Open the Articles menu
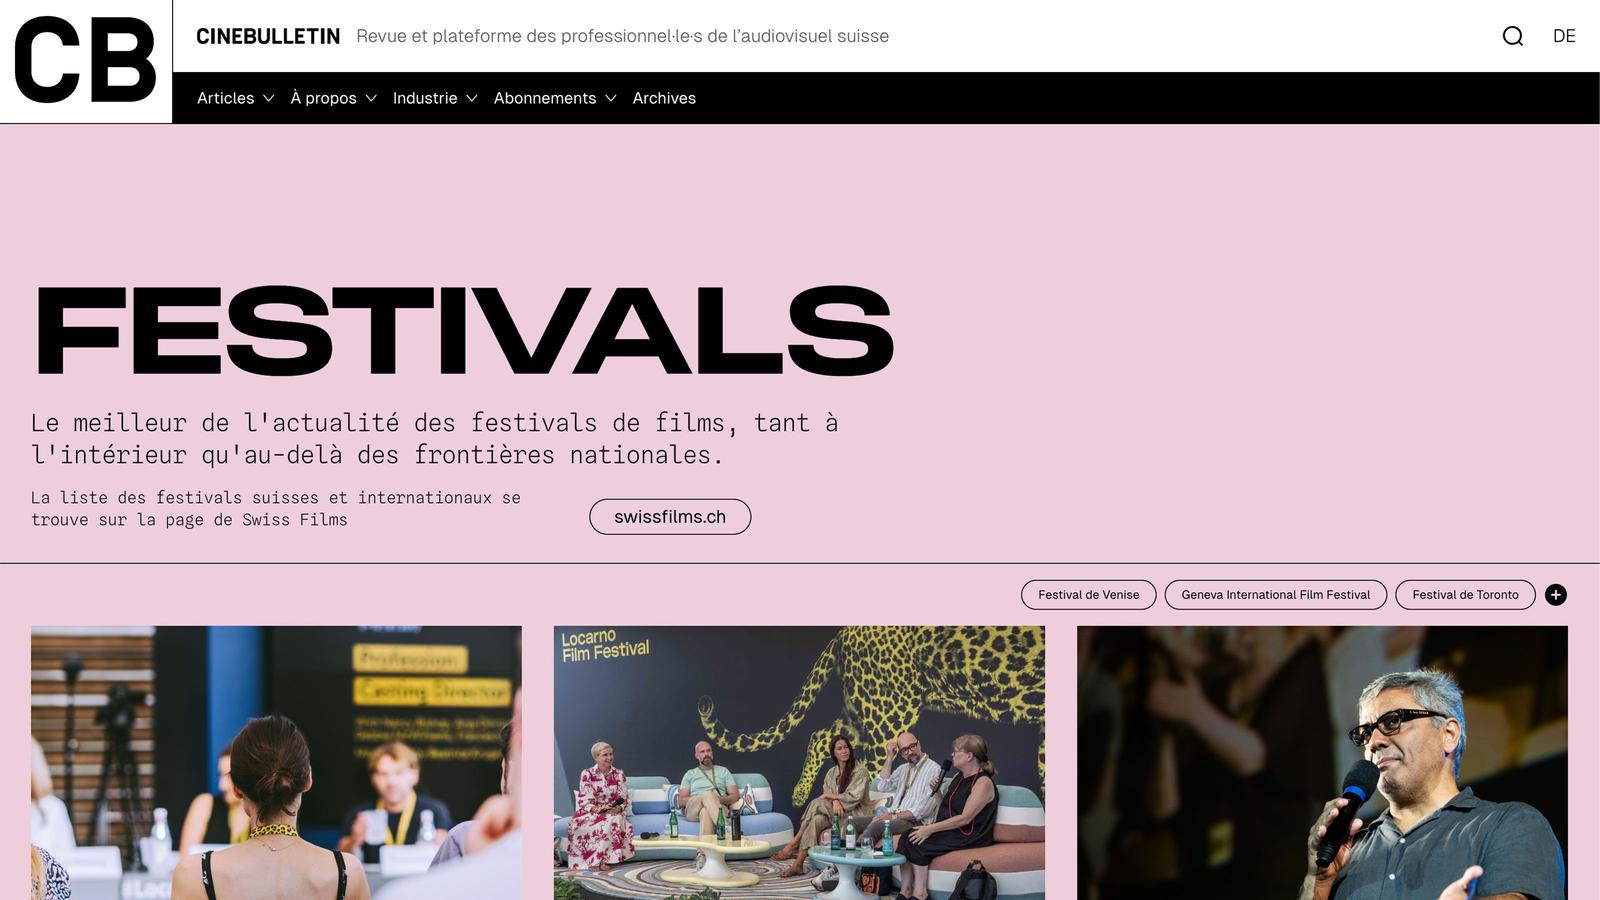The image size is (1600, 900). pos(226,98)
